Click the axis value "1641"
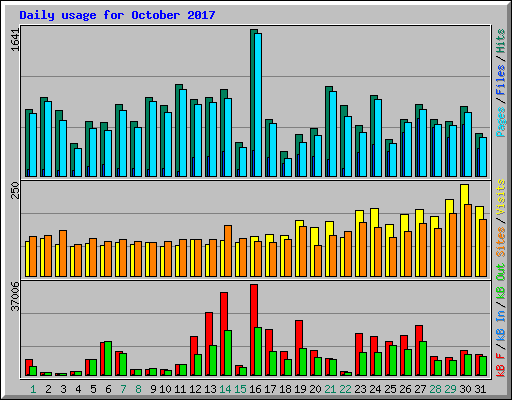The height and width of the screenshot is (400, 512). pos(15,40)
